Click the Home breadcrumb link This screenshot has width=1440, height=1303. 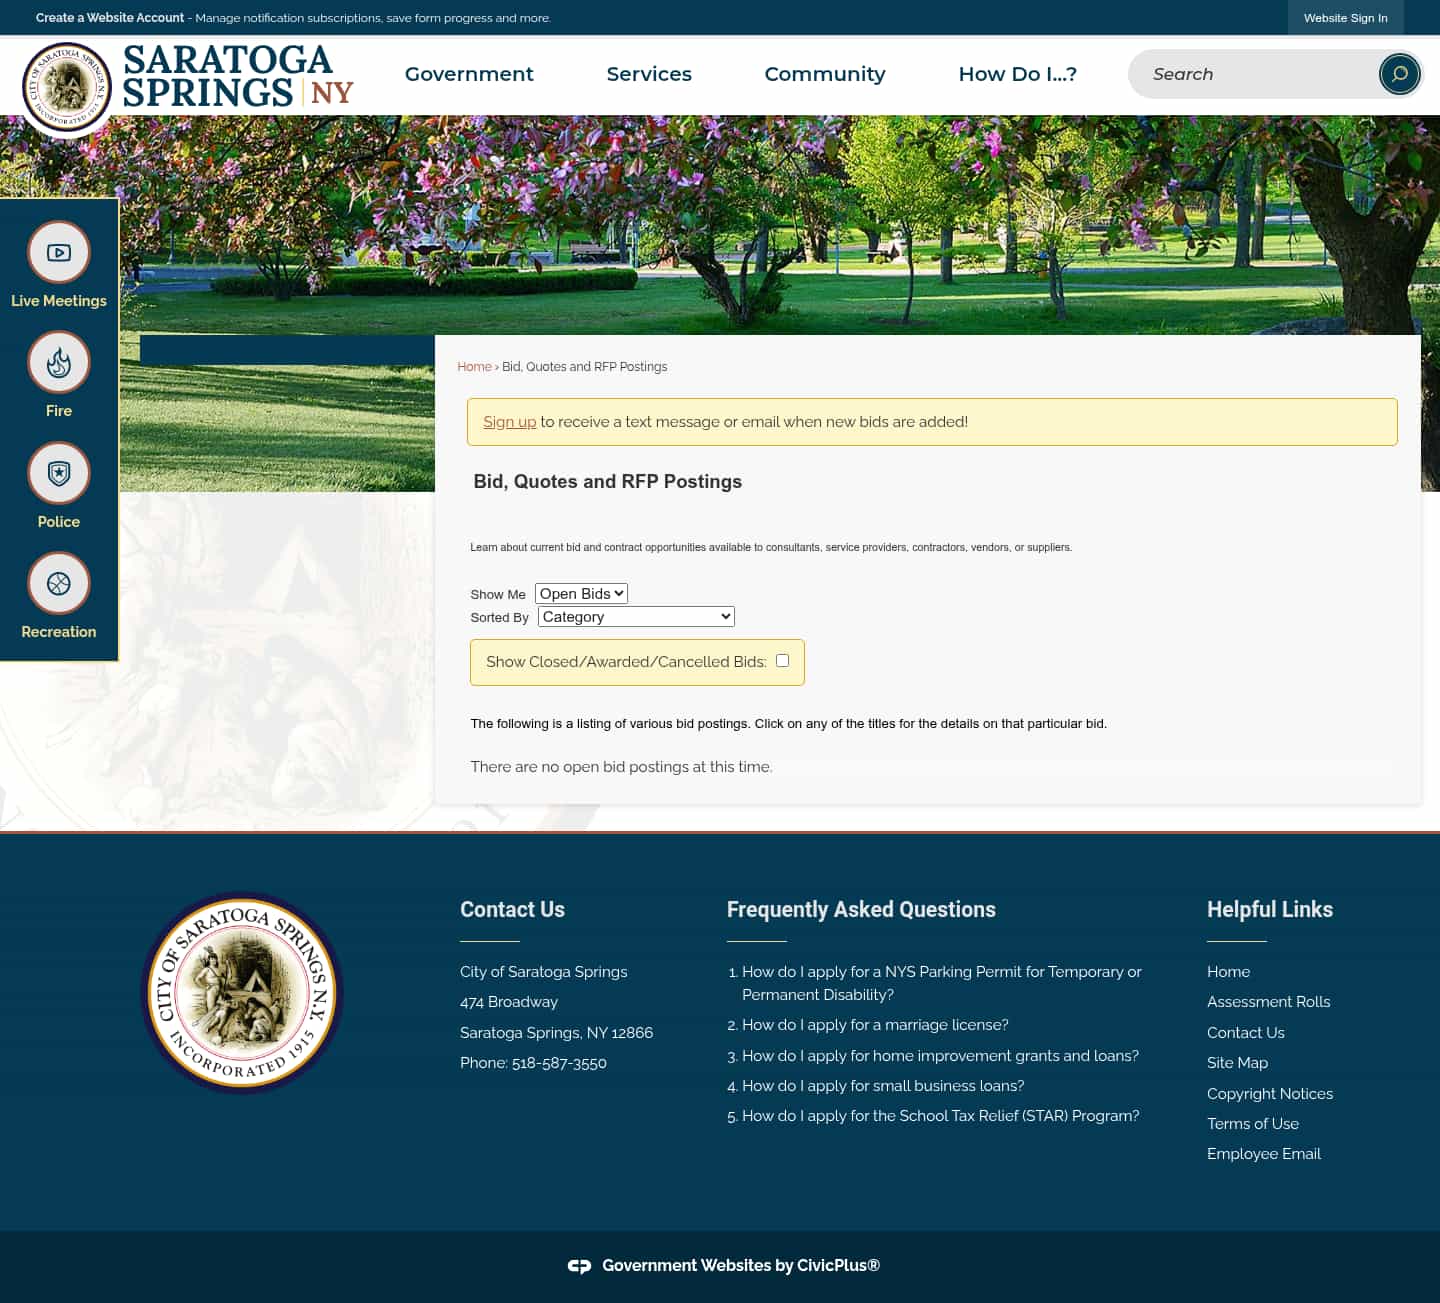(474, 366)
